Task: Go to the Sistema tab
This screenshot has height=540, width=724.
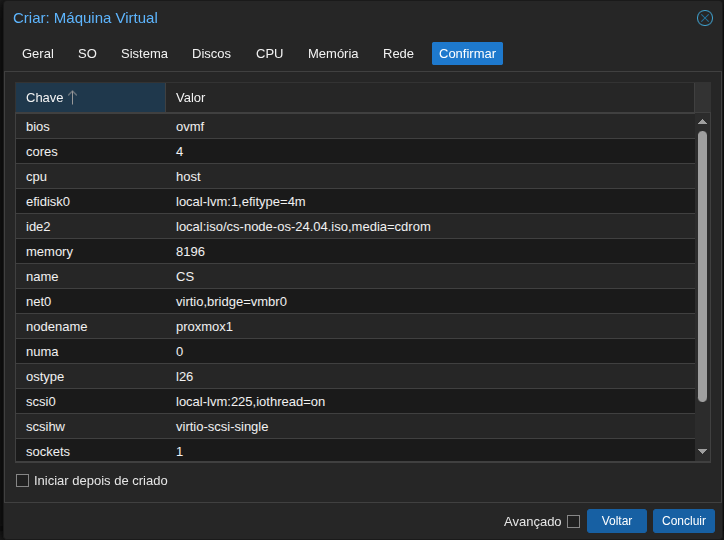Action: point(145,54)
